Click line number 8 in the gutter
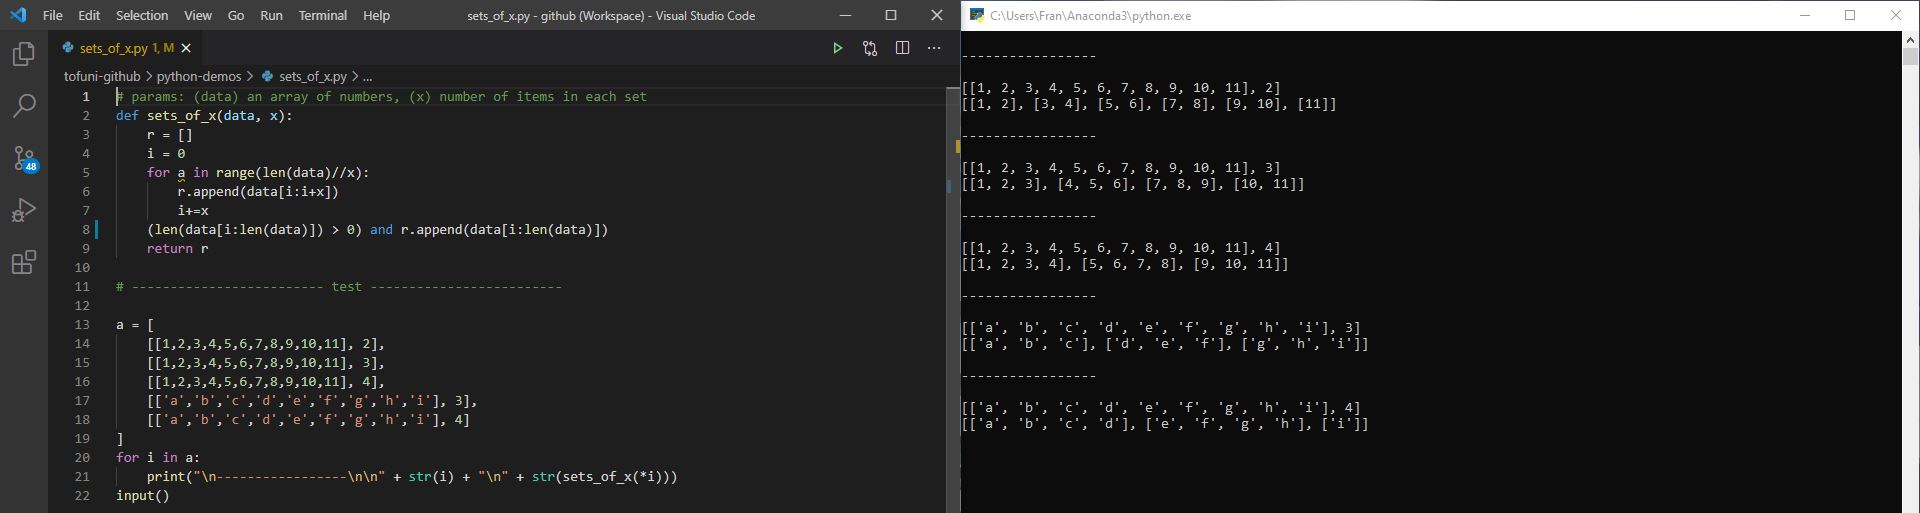1920x513 pixels. [86, 230]
